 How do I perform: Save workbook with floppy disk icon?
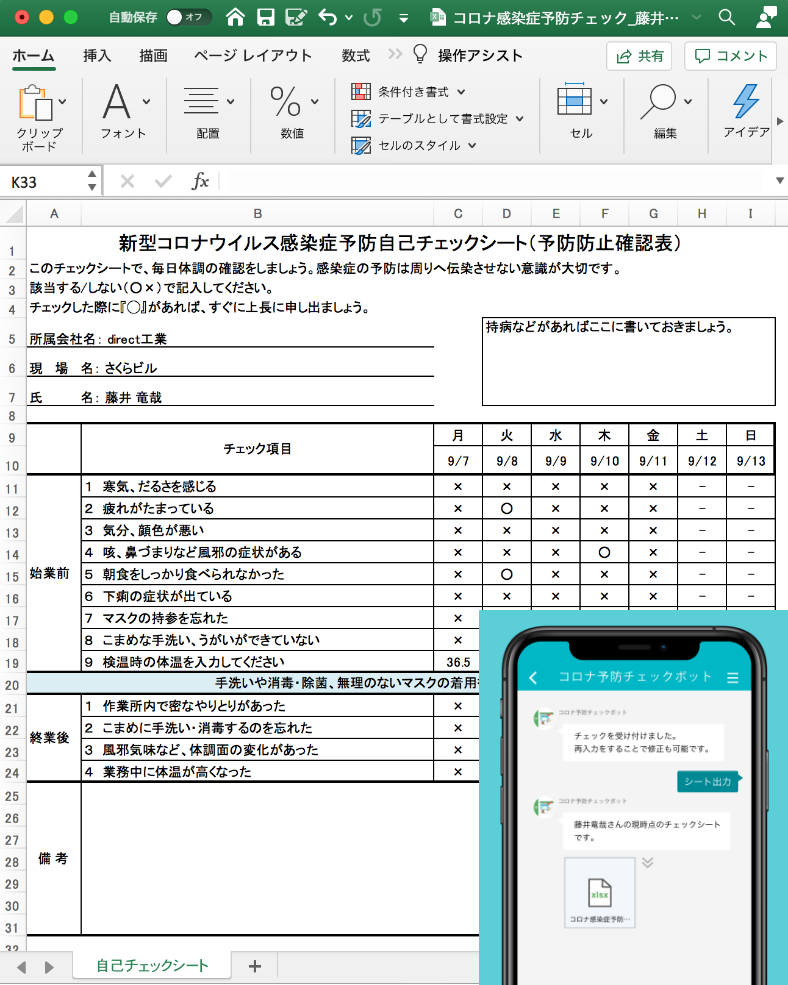(x=266, y=17)
